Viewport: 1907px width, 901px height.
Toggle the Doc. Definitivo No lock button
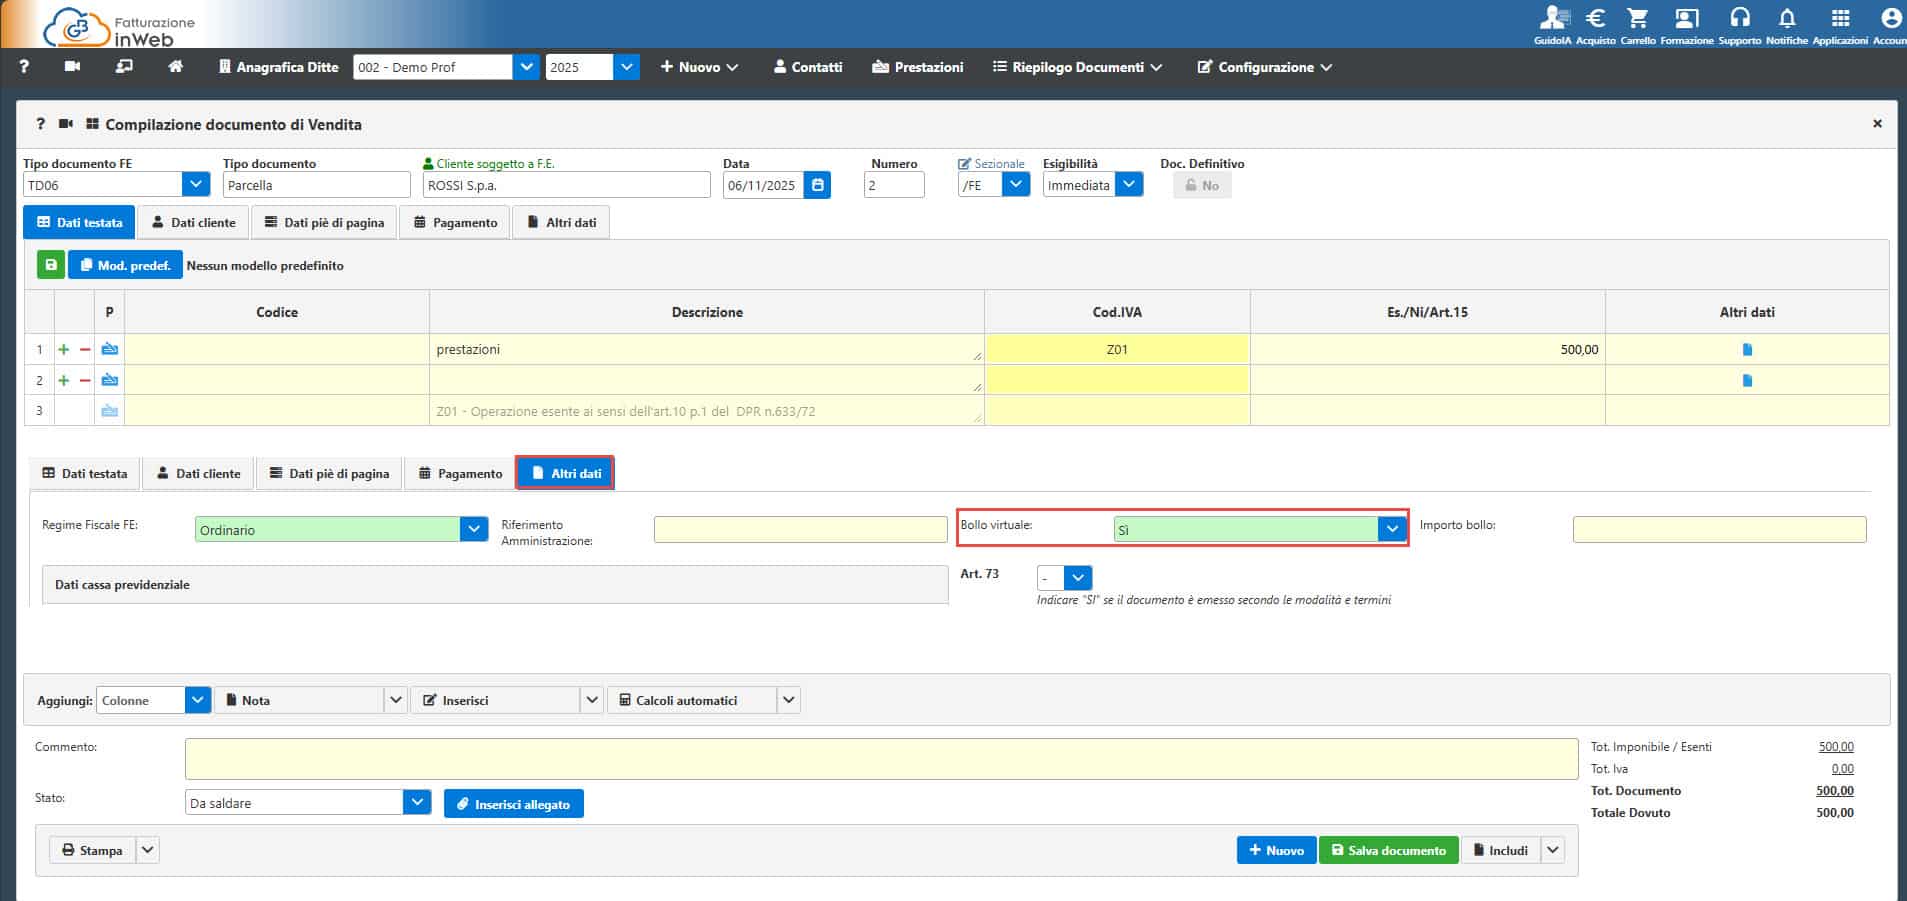point(1201,185)
